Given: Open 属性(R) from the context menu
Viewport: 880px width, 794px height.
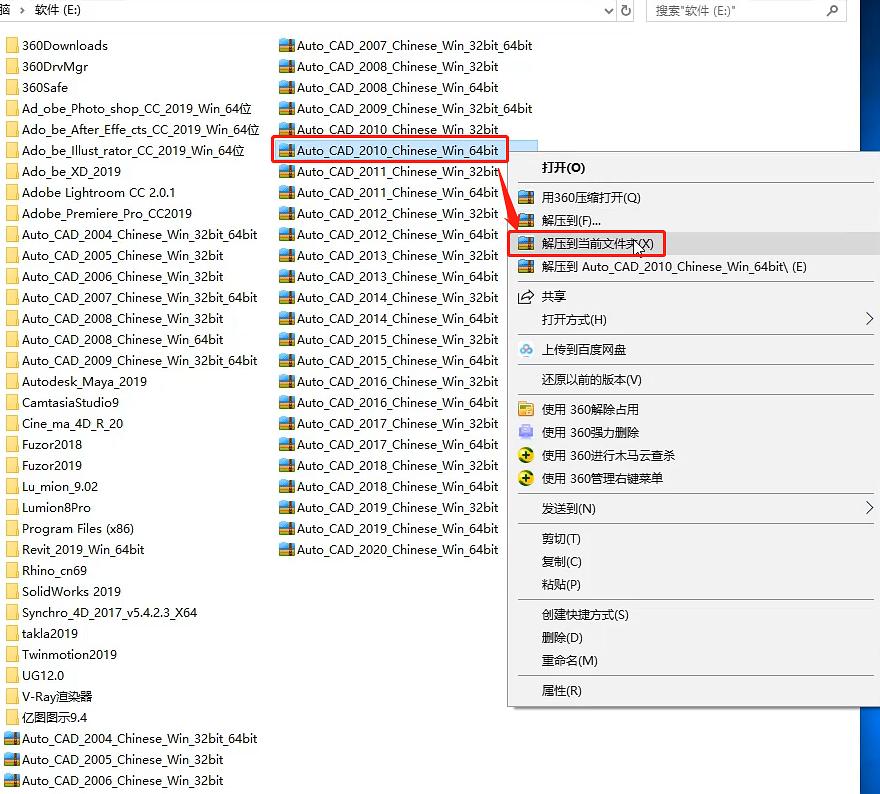Looking at the screenshot, I should click(x=561, y=690).
